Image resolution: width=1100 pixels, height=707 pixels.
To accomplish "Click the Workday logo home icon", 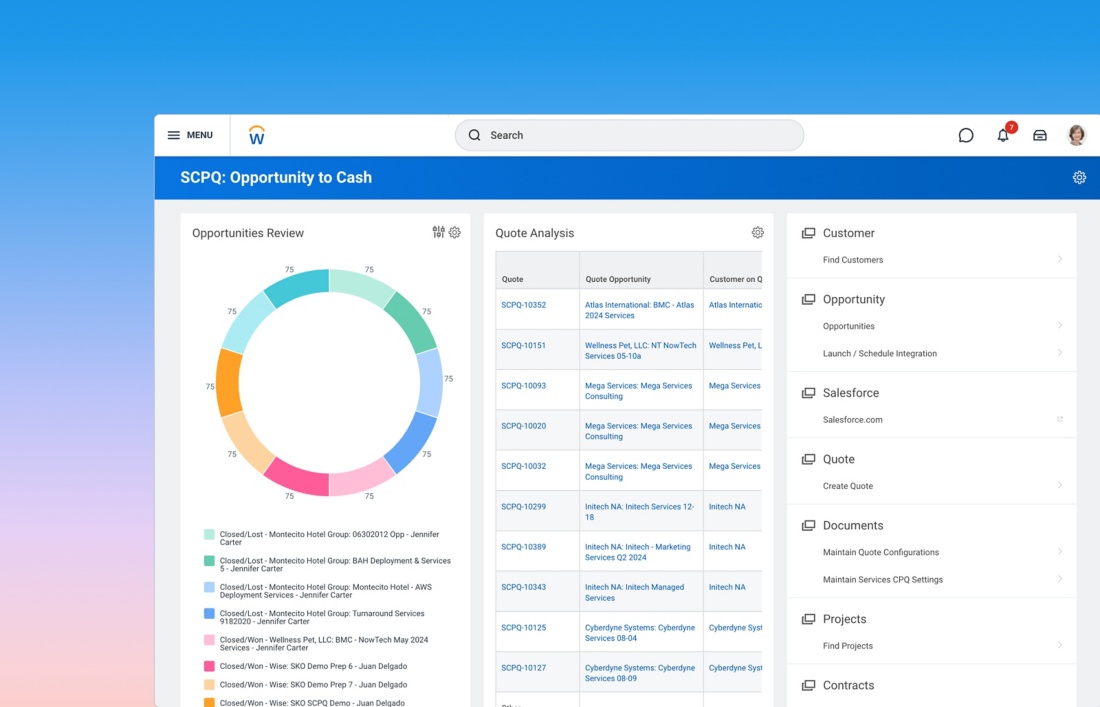I will (257, 135).
